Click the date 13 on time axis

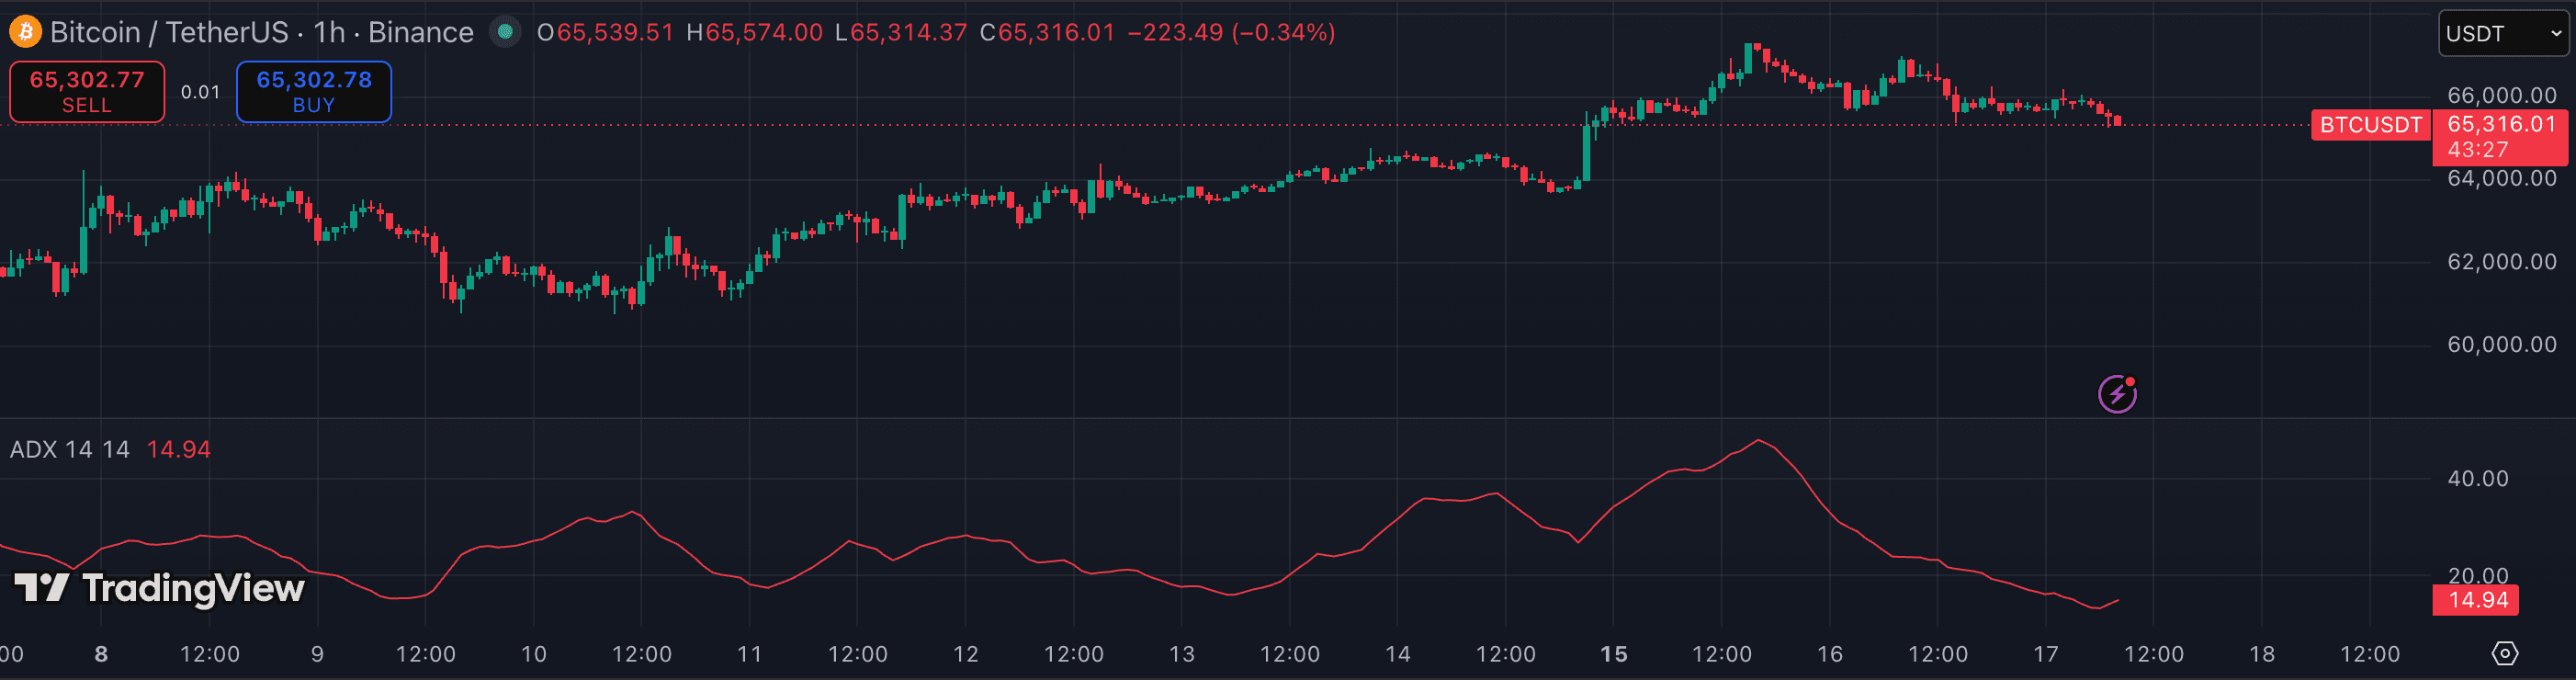[1181, 654]
